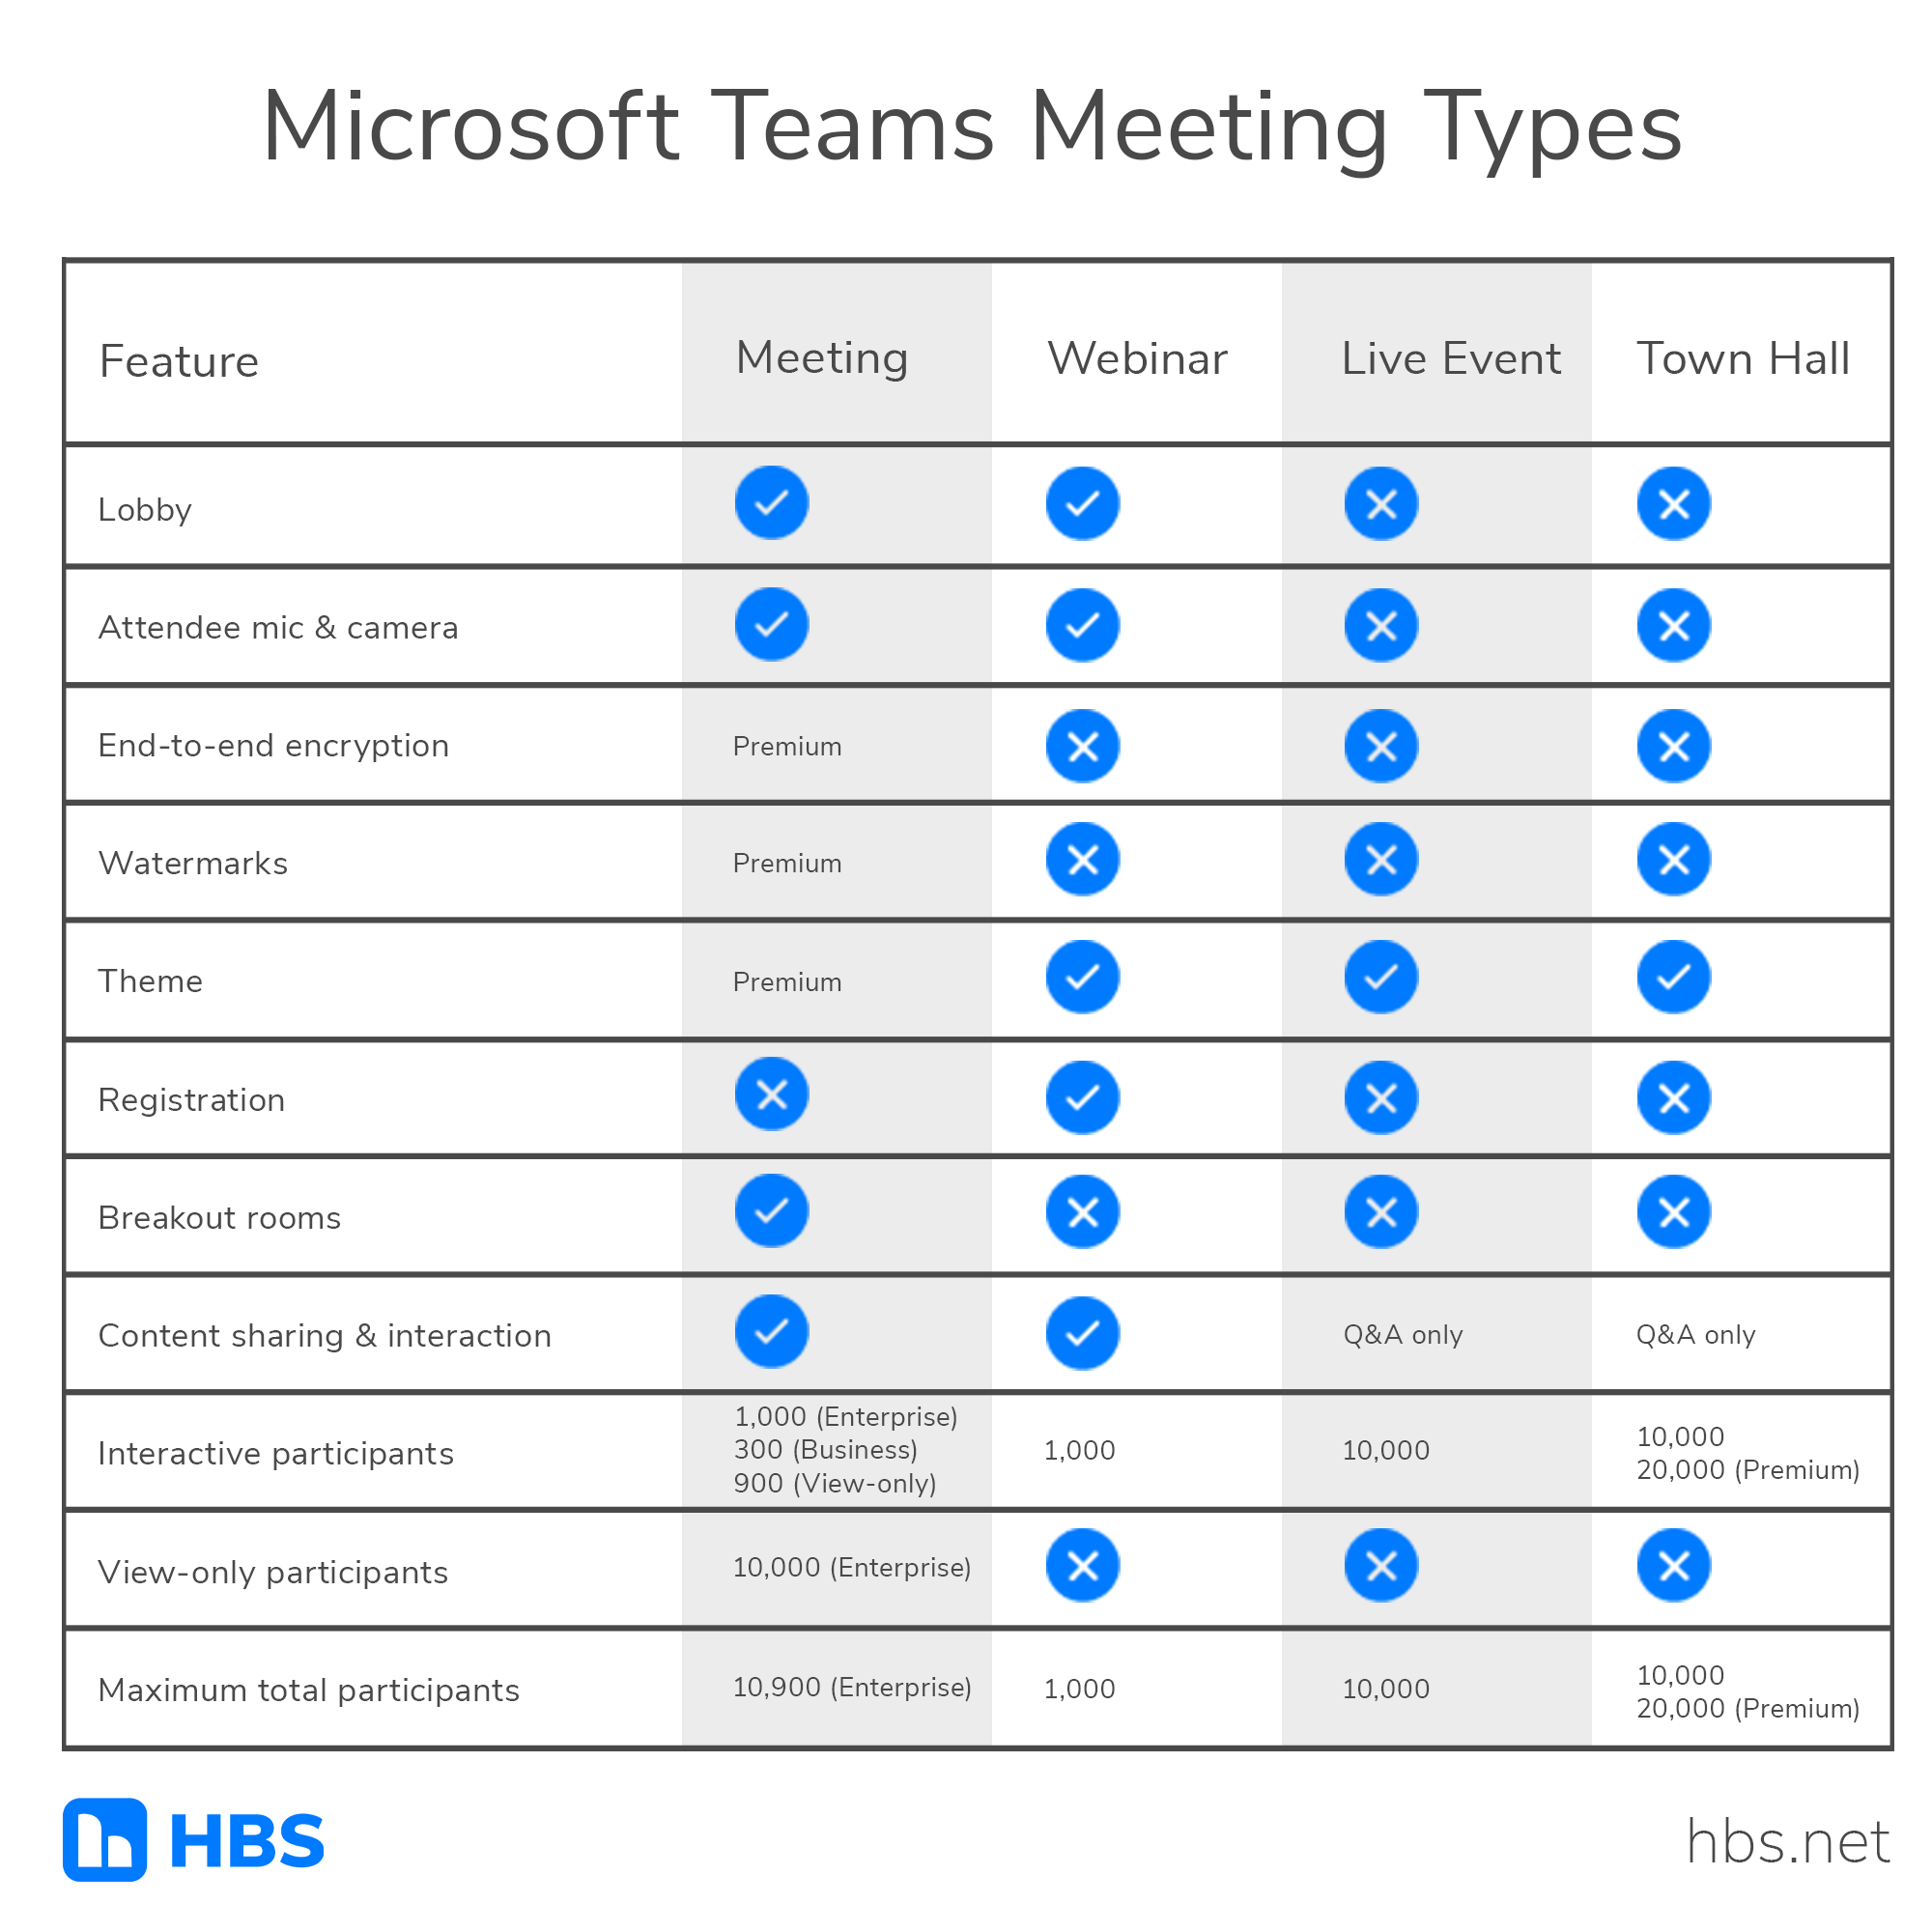1932x1932 pixels.
Task: Click the X icon for Webinar End-to-end encryption
Action: pyautogui.click(x=1064, y=752)
